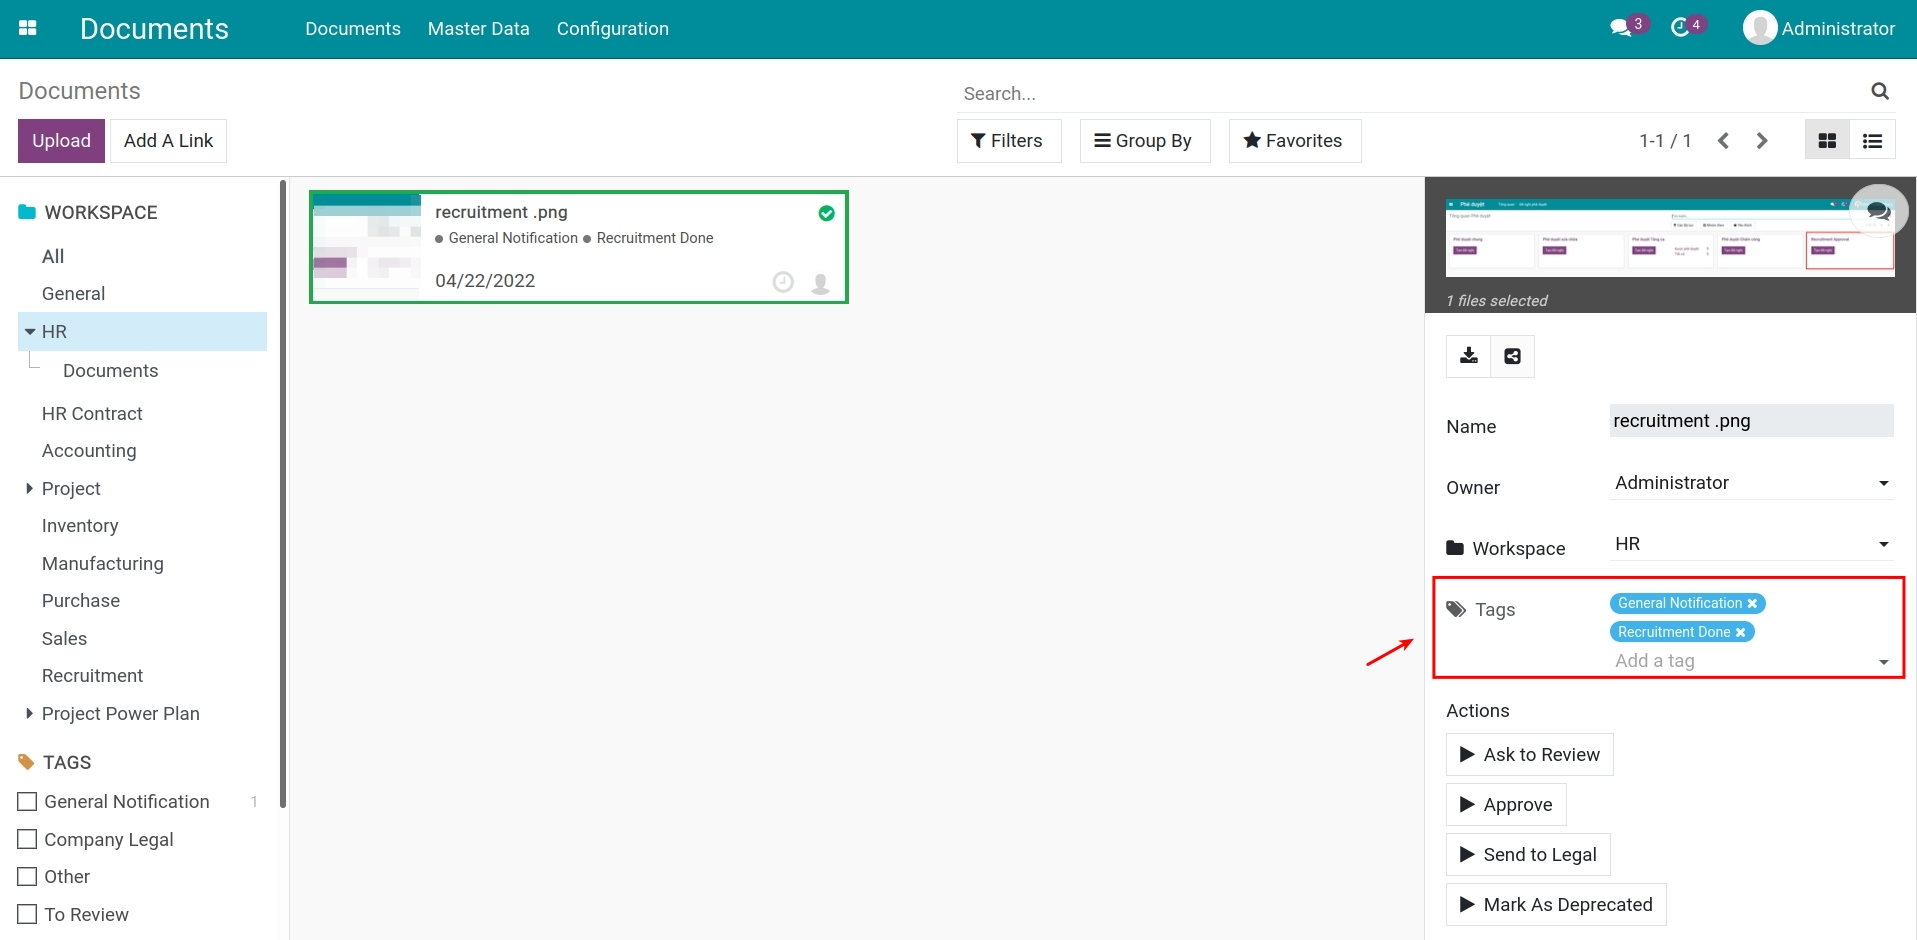Open the Master Data menu

(x=477, y=28)
